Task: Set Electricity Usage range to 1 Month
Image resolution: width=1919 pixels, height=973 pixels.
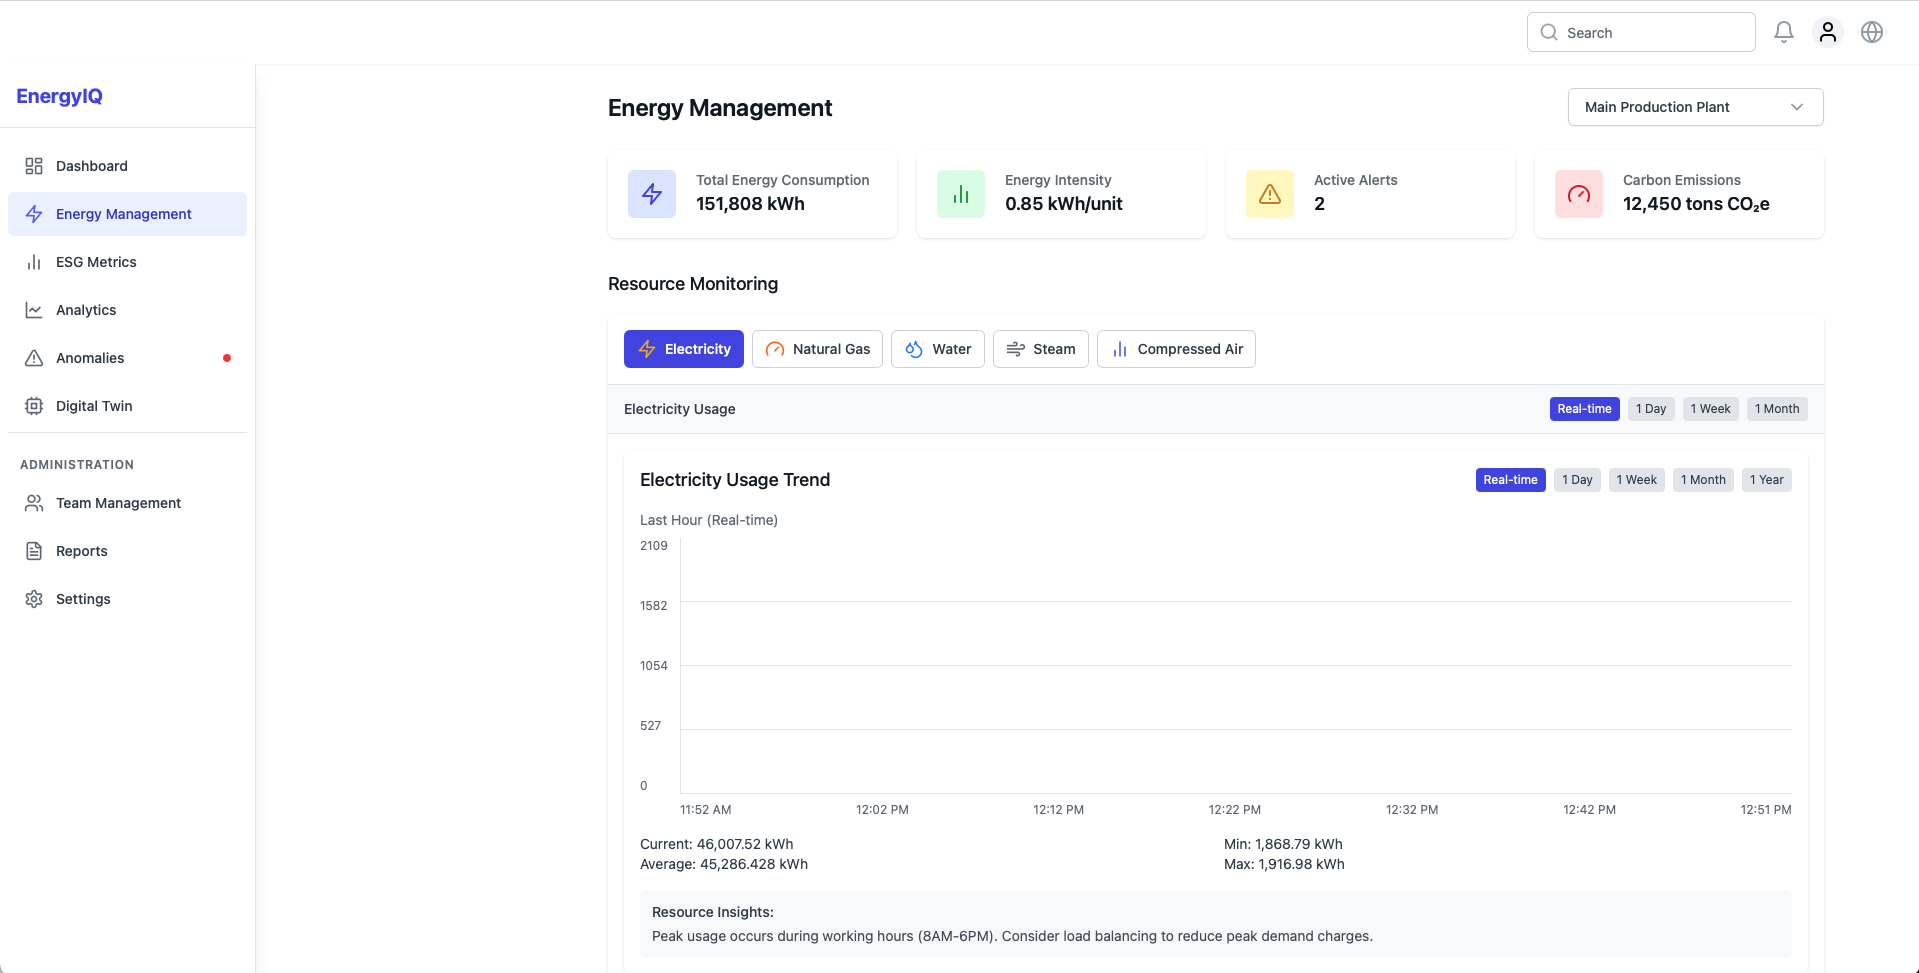Action: (x=1776, y=409)
